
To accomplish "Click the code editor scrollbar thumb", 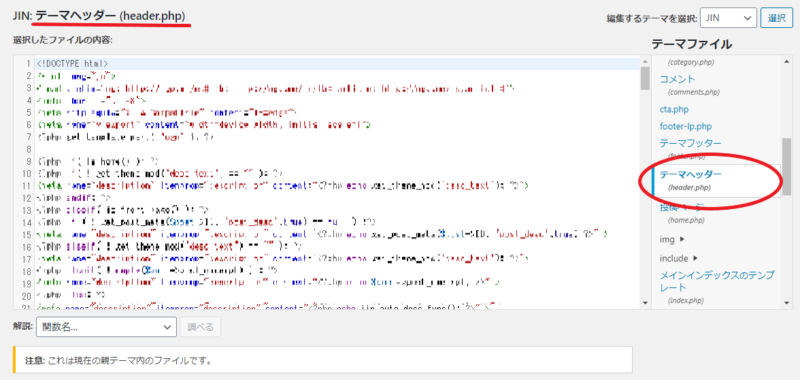I will [645, 78].
